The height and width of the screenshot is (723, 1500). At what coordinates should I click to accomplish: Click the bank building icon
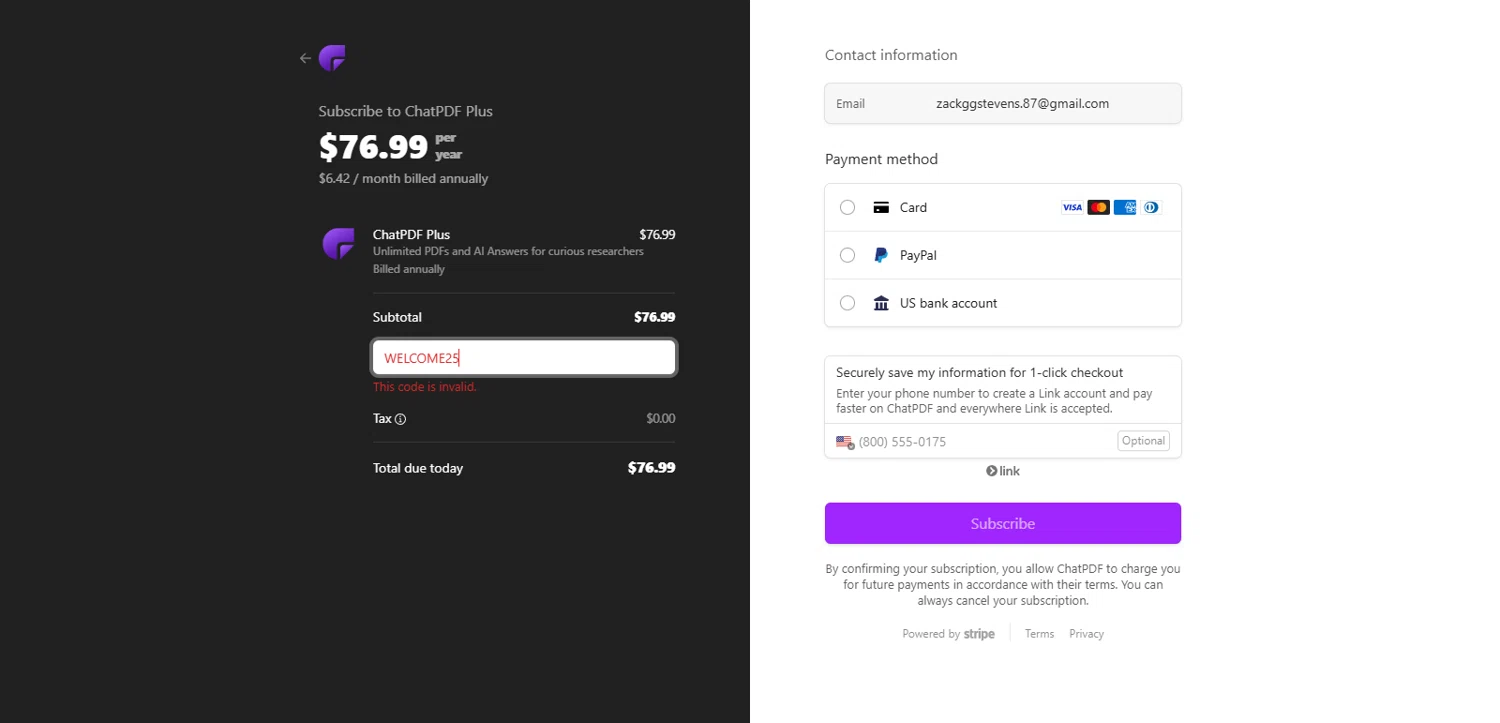point(881,303)
